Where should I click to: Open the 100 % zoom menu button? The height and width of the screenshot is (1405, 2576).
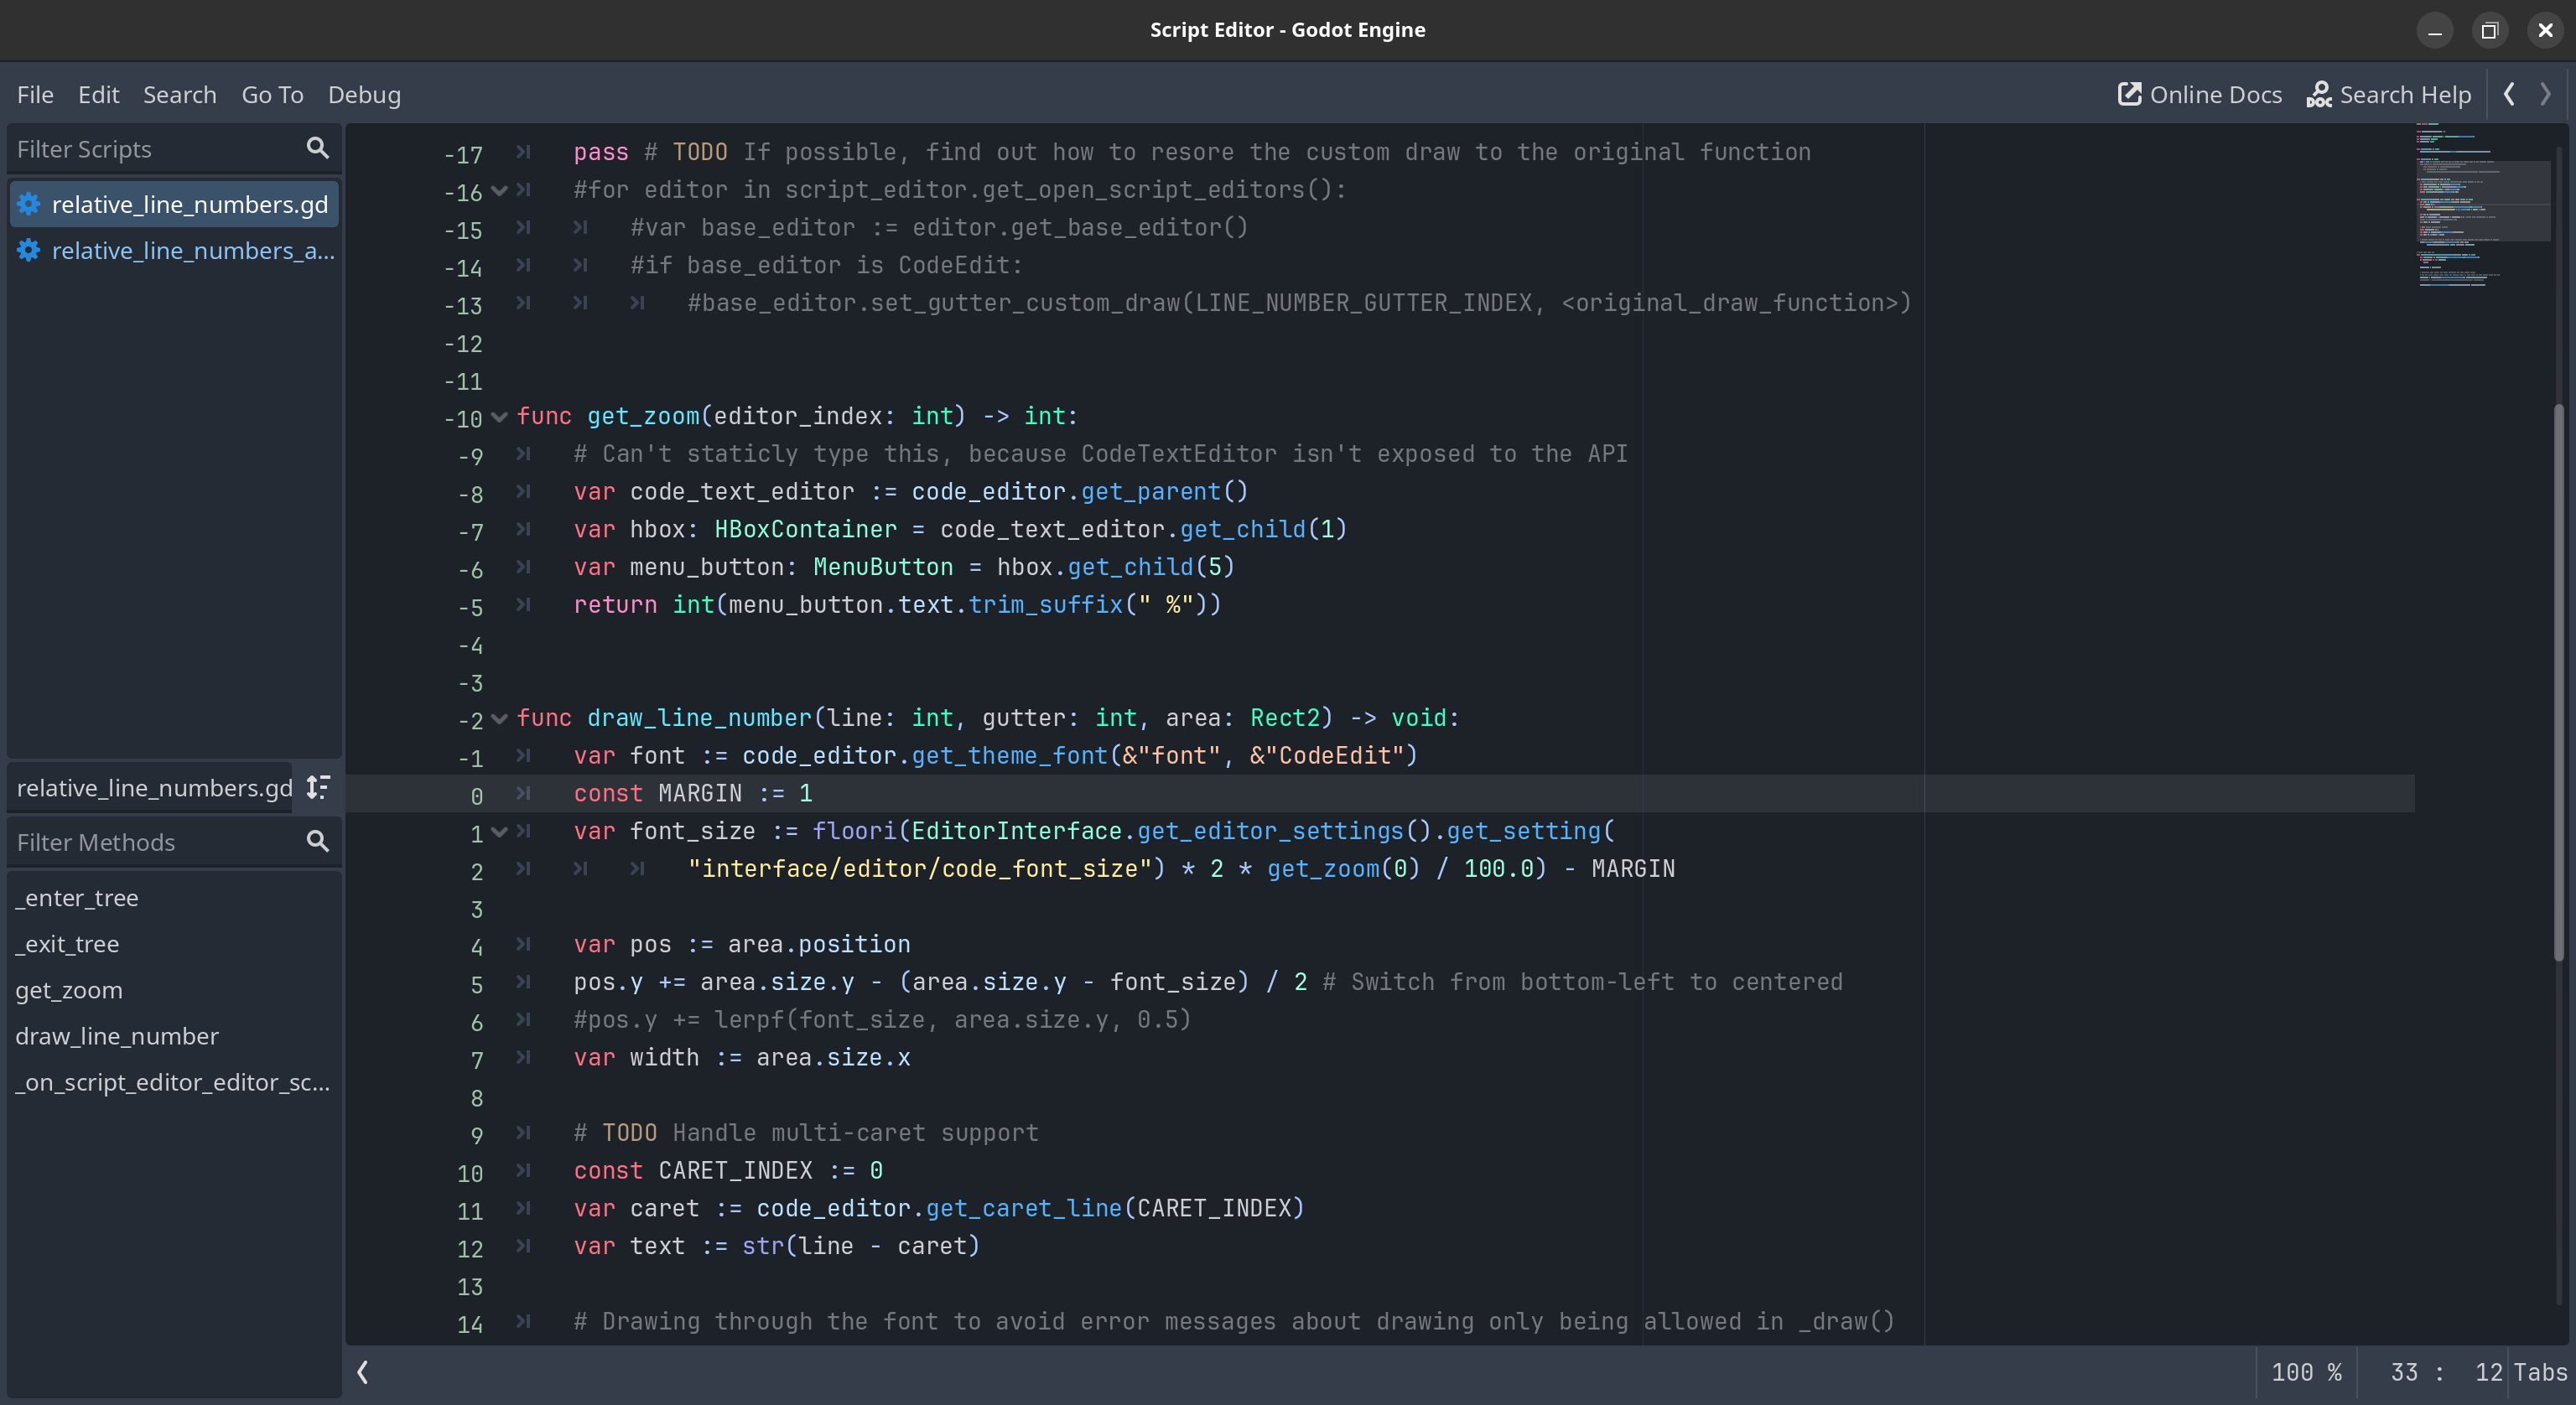tap(2306, 1372)
